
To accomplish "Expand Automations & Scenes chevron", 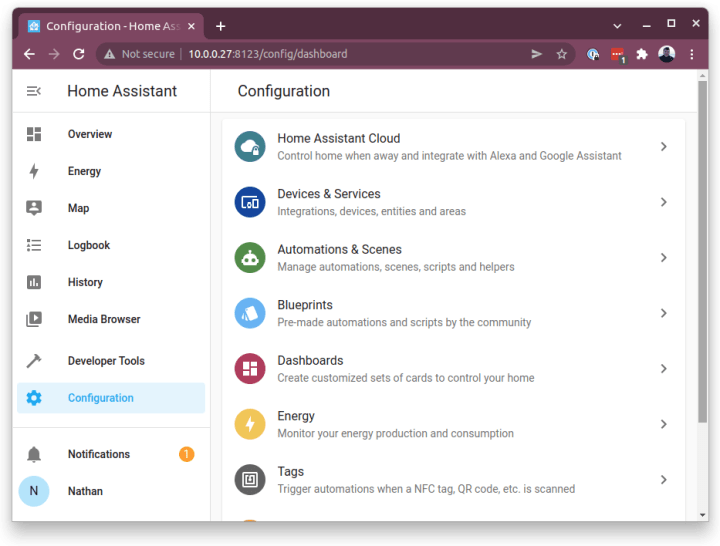I will (x=664, y=258).
